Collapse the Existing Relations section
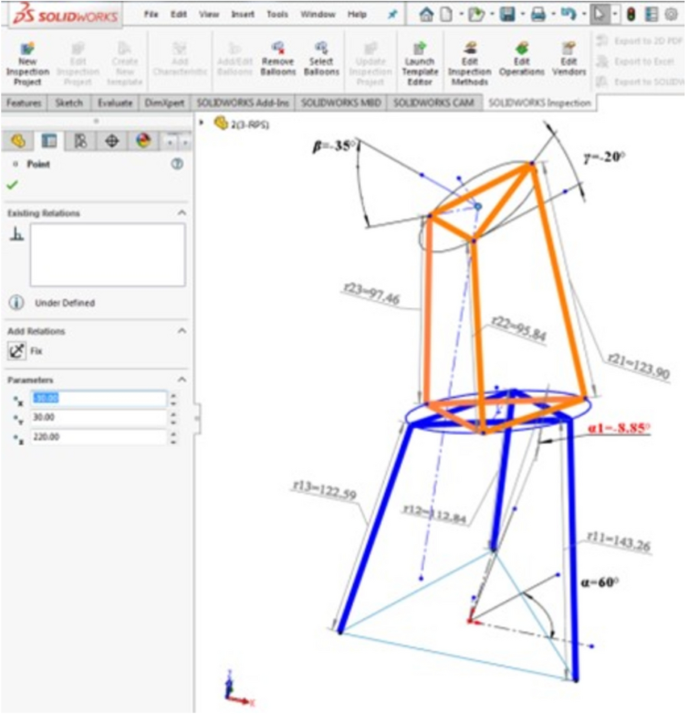 tap(181, 213)
